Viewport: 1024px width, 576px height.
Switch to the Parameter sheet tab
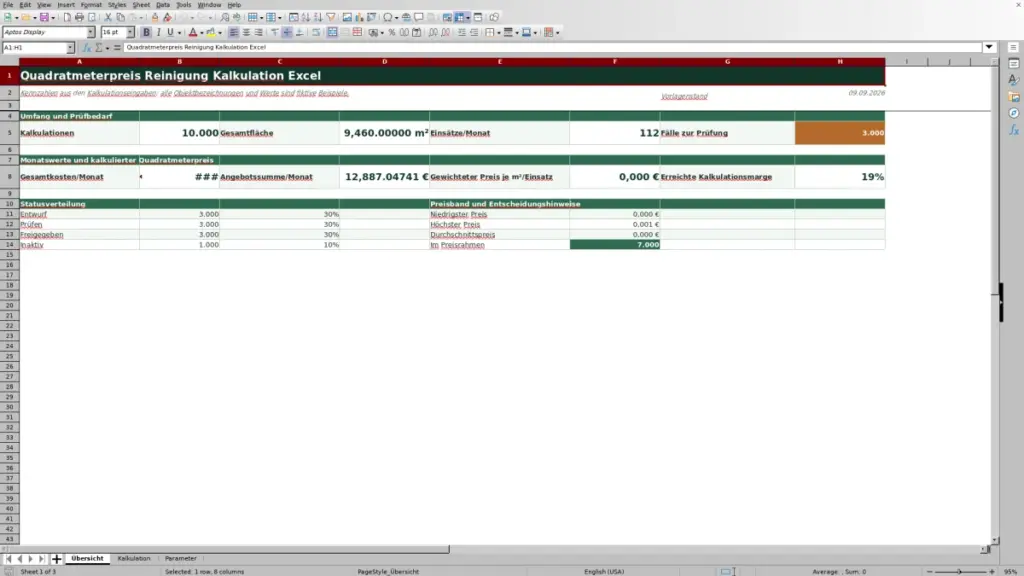(181, 559)
